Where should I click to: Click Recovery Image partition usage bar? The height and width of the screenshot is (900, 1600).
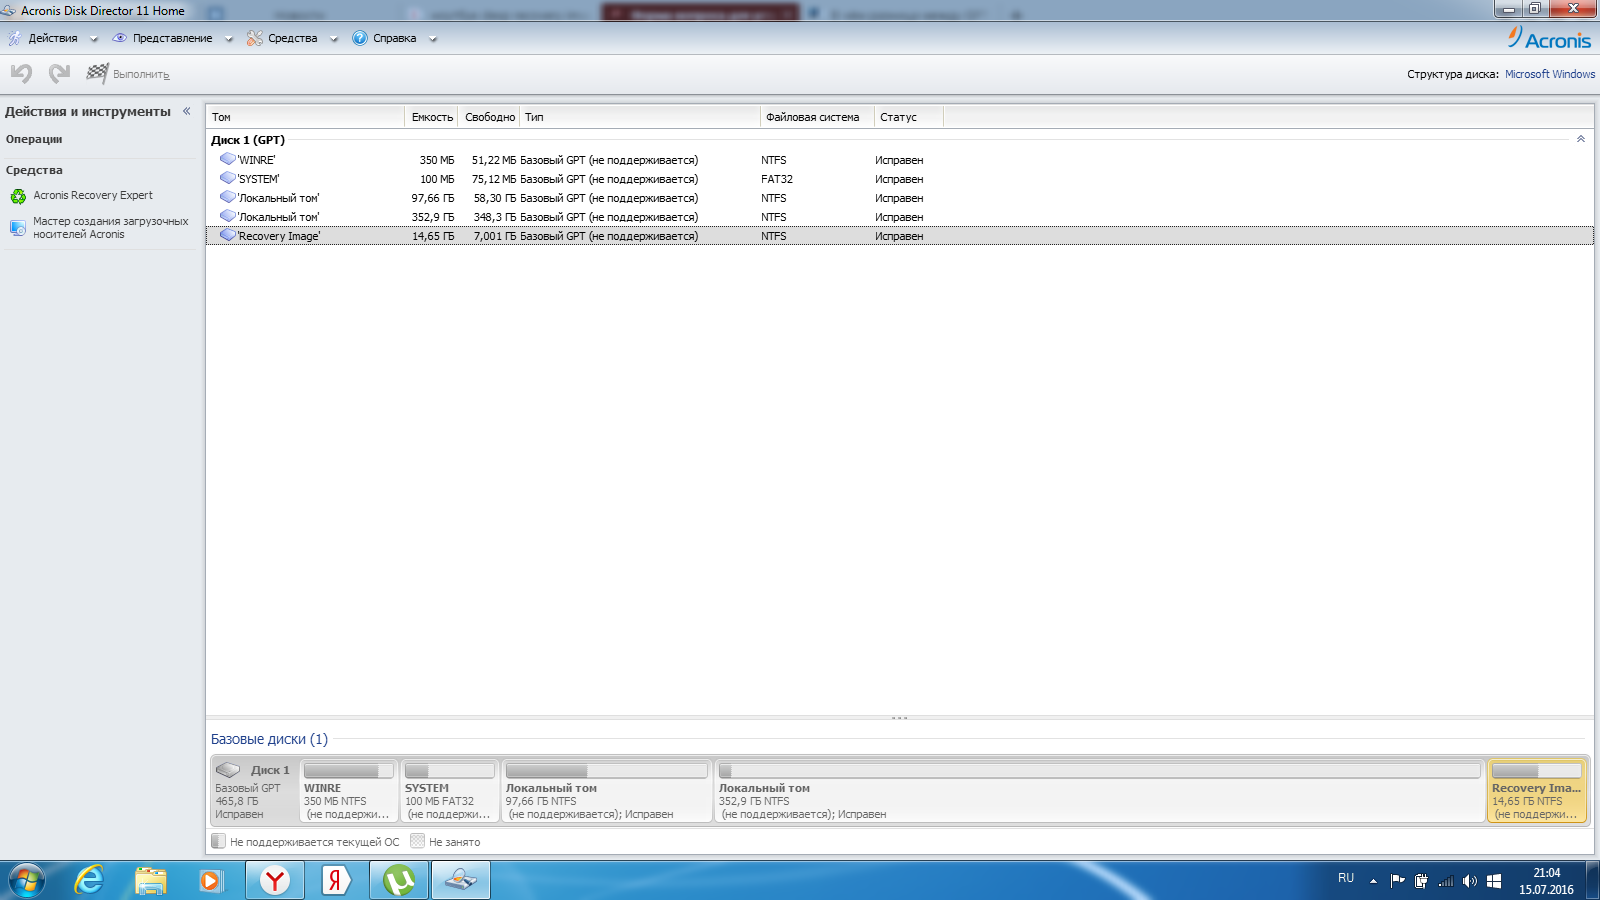[1537, 771]
